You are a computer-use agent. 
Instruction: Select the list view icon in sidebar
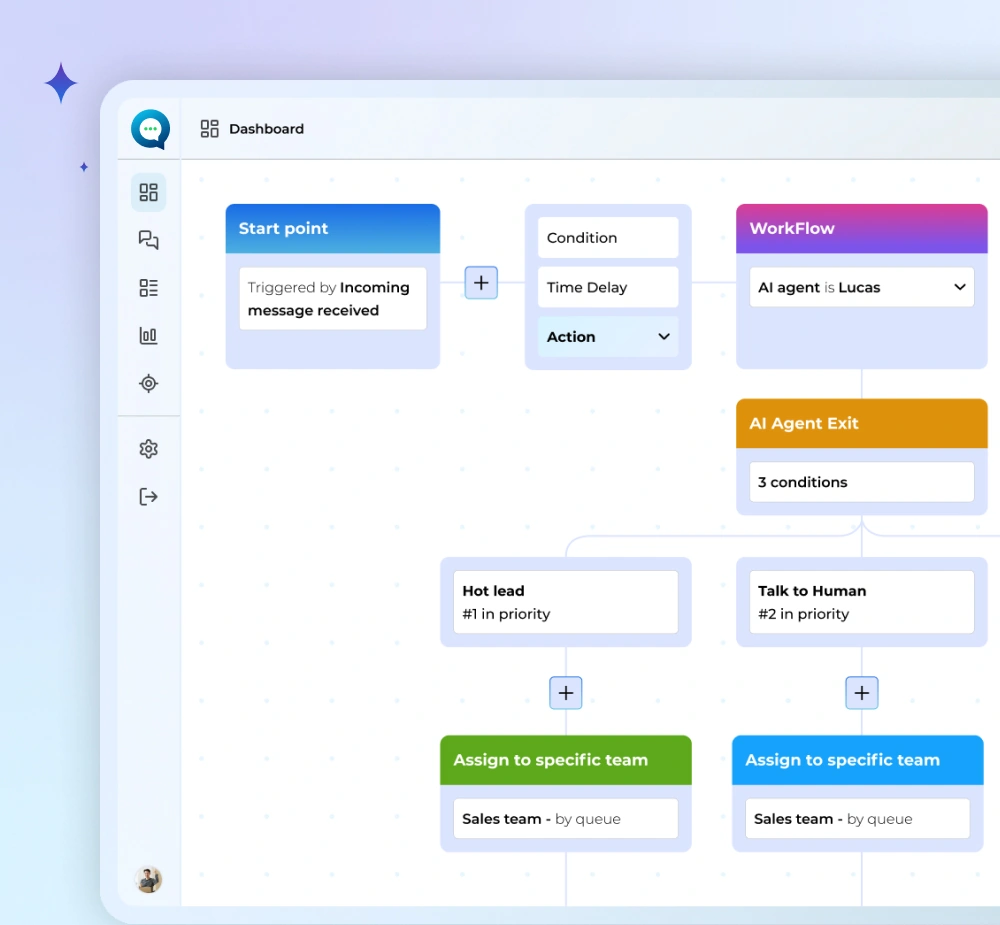pyautogui.click(x=149, y=288)
